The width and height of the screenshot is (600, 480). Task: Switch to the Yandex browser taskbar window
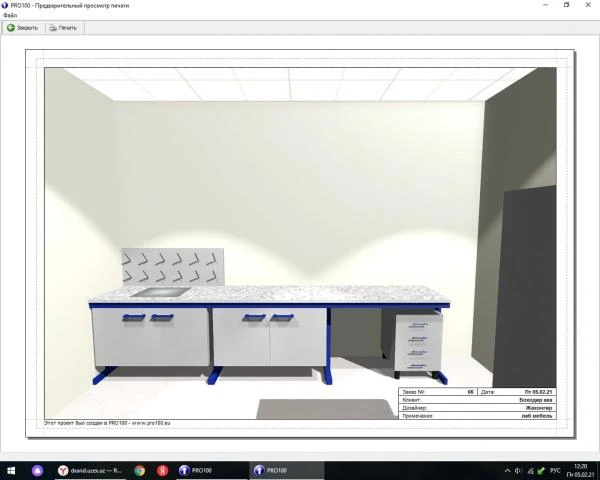[x=92, y=469]
